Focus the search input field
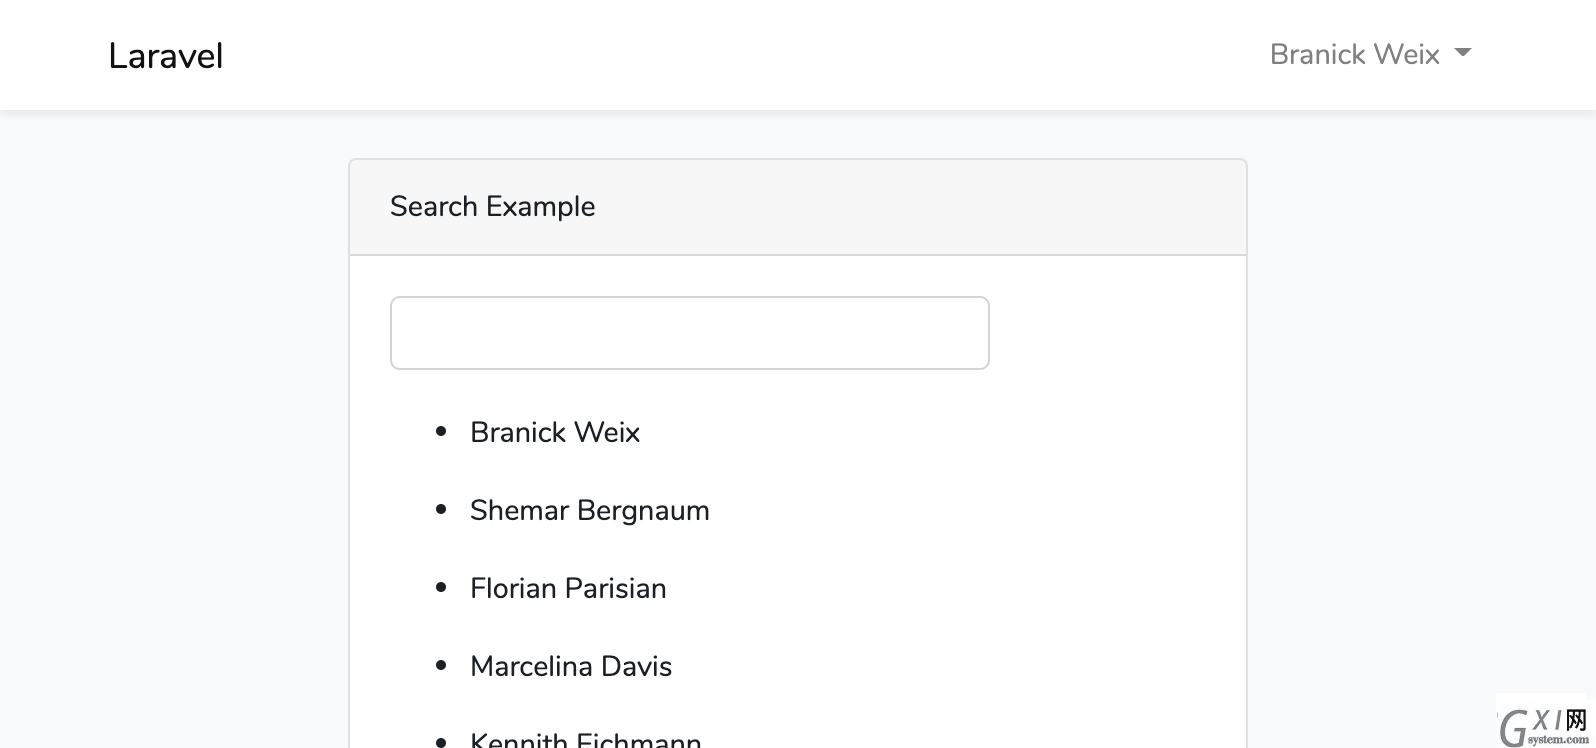The image size is (1596, 748). [x=690, y=333]
